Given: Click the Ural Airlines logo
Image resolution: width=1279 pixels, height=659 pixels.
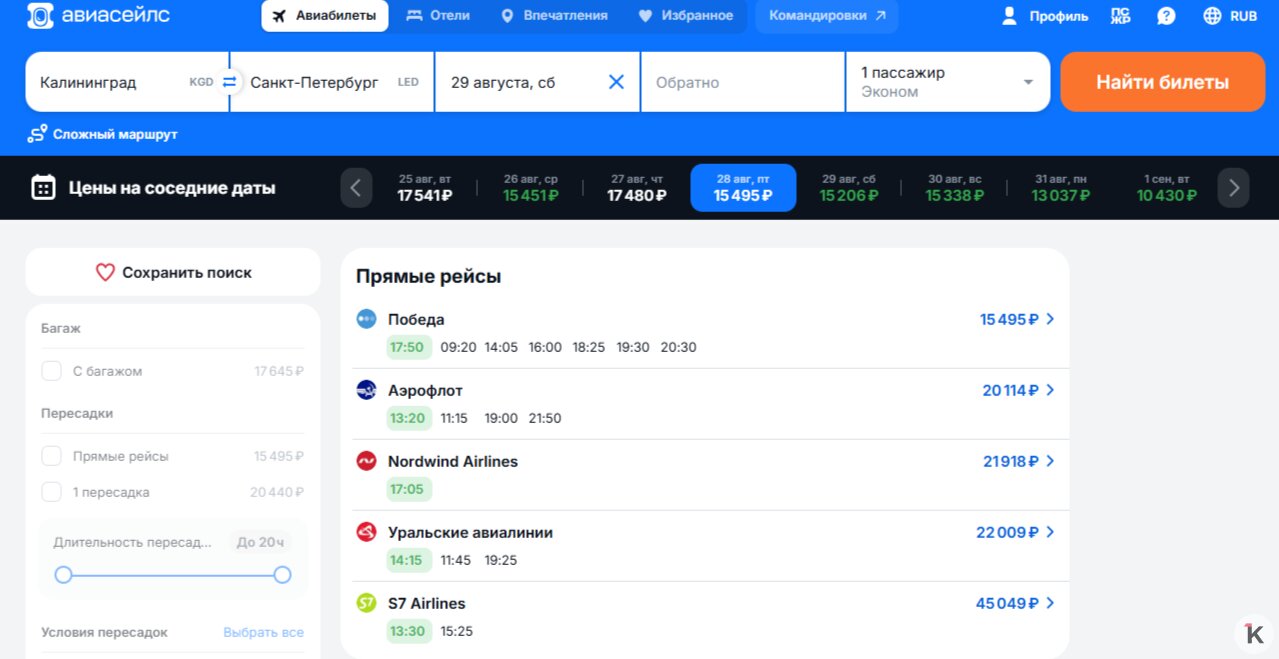Looking at the screenshot, I should 367,532.
